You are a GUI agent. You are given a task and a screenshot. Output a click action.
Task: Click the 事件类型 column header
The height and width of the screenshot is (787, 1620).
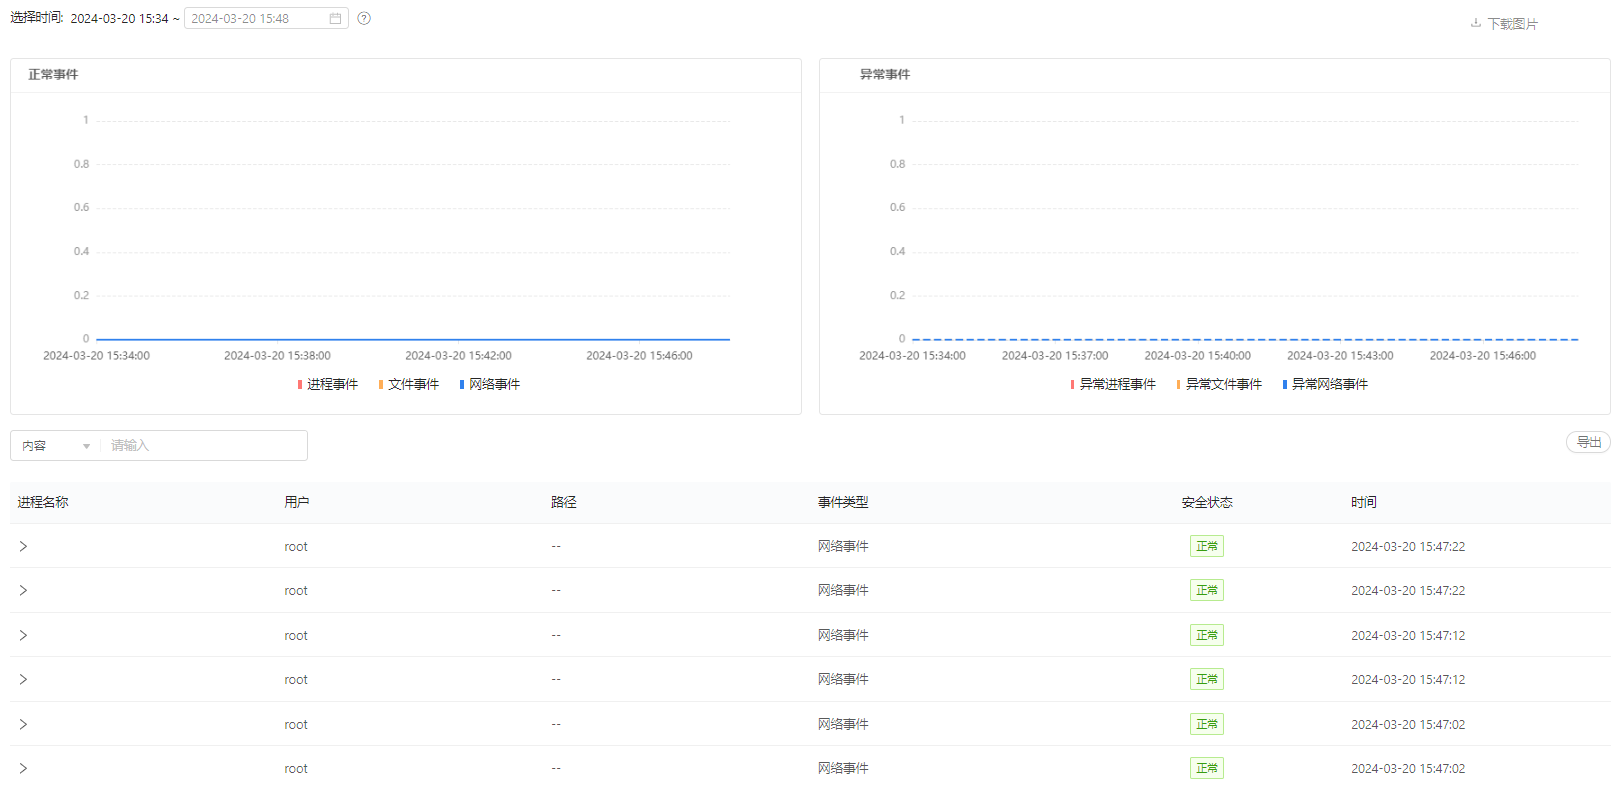pyautogui.click(x=843, y=502)
